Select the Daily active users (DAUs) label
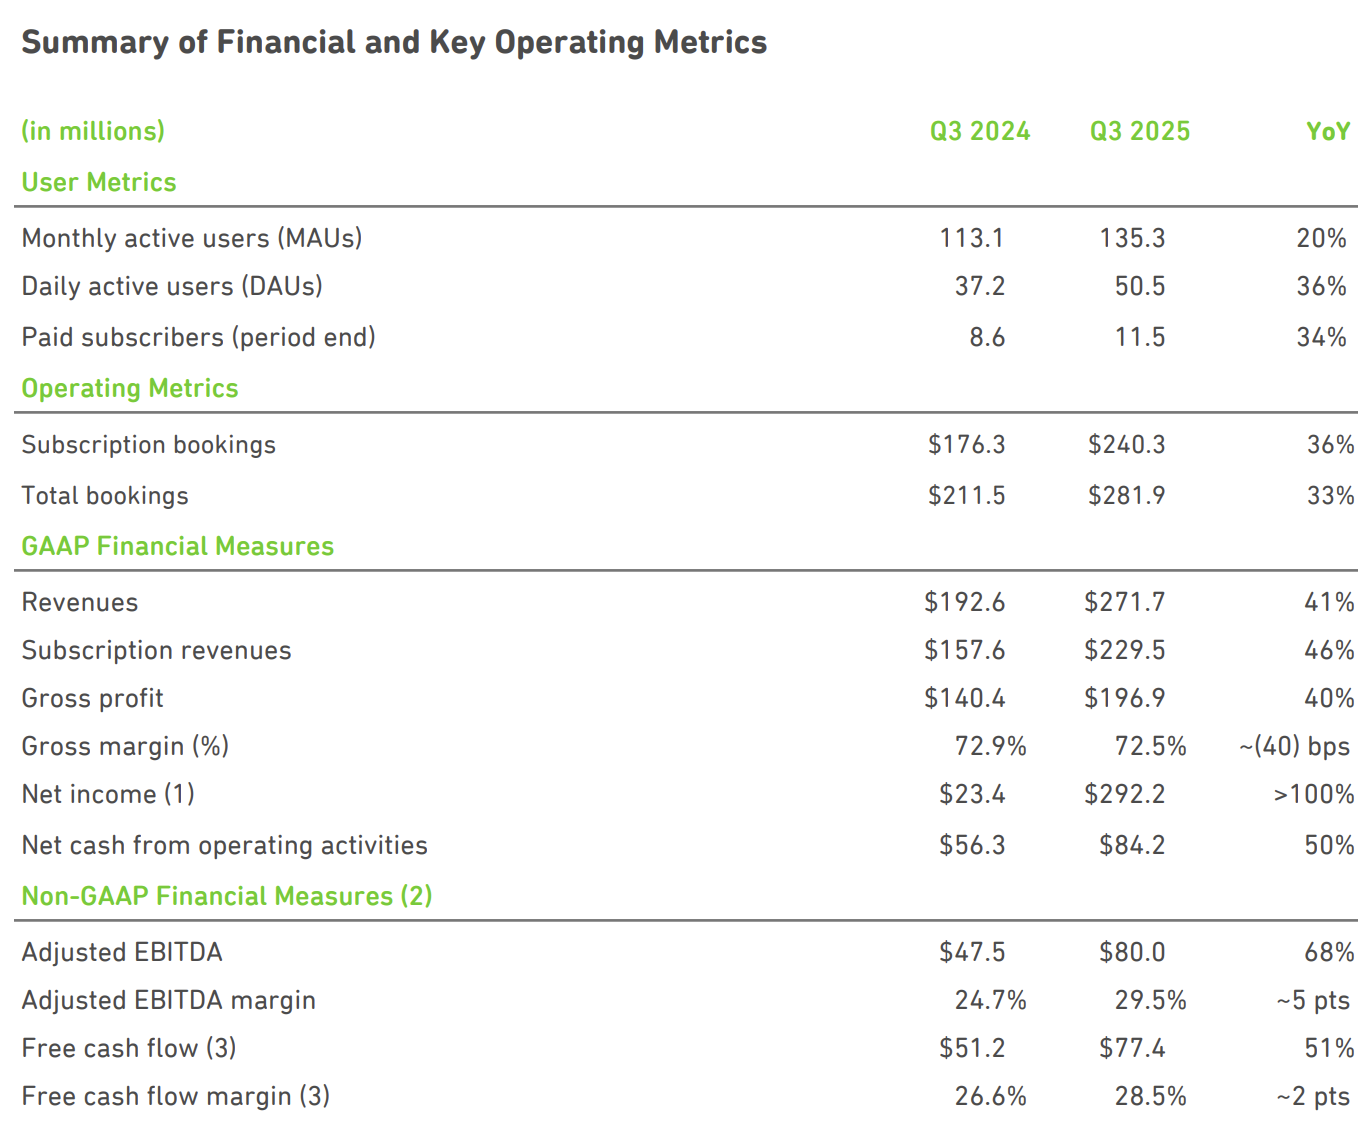Viewport: 1366px width, 1130px height. pyautogui.click(x=172, y=286)
